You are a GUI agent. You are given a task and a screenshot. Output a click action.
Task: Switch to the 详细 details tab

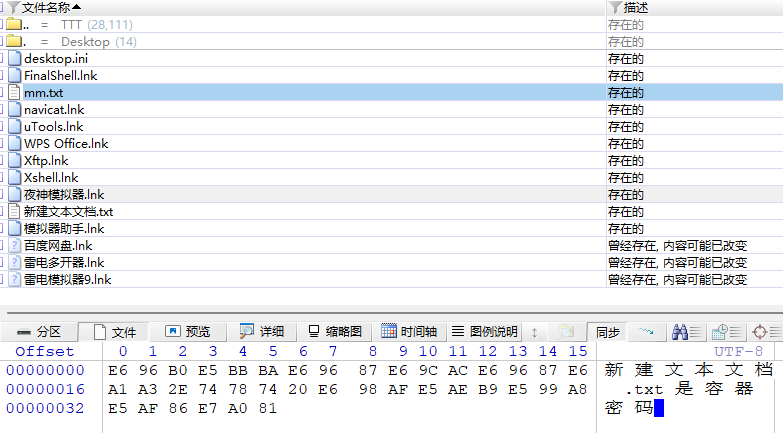262,332
